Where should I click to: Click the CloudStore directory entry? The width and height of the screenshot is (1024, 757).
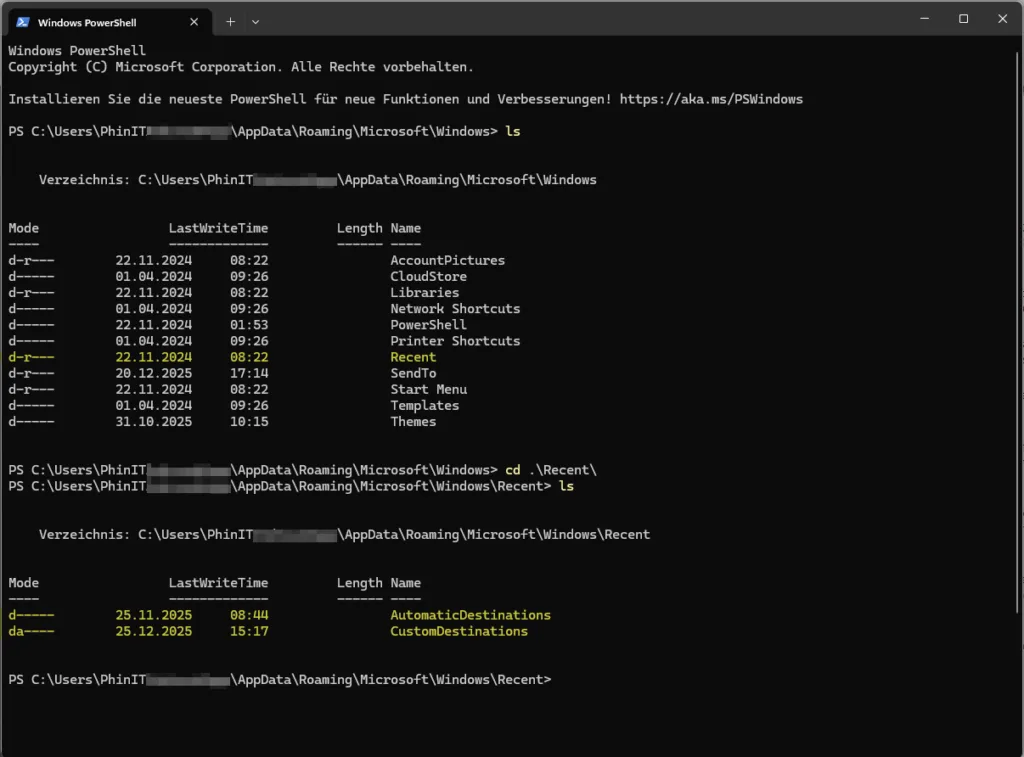[x=428, y=276]
